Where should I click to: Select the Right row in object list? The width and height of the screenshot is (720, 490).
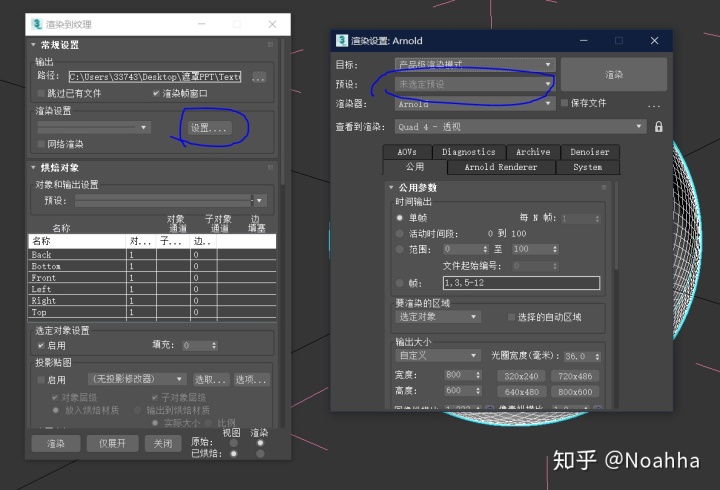tap(152, 301)
